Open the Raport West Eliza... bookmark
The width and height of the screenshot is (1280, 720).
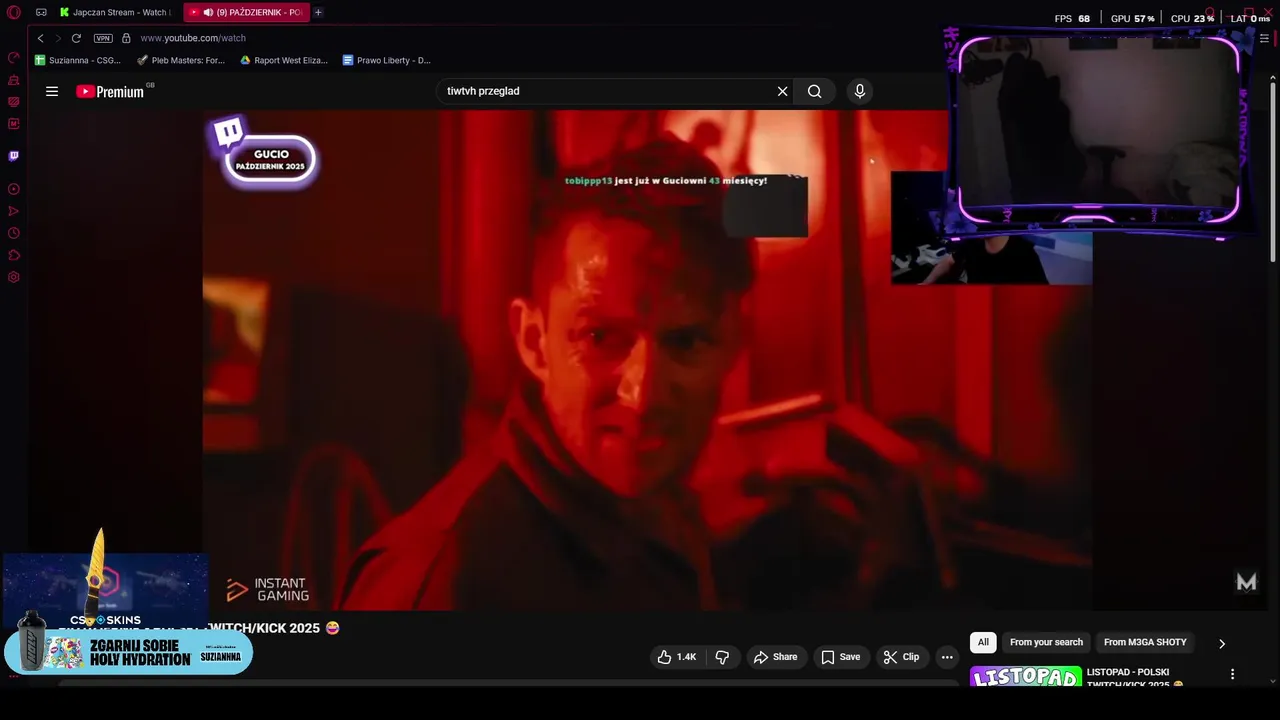pos(284,60)
